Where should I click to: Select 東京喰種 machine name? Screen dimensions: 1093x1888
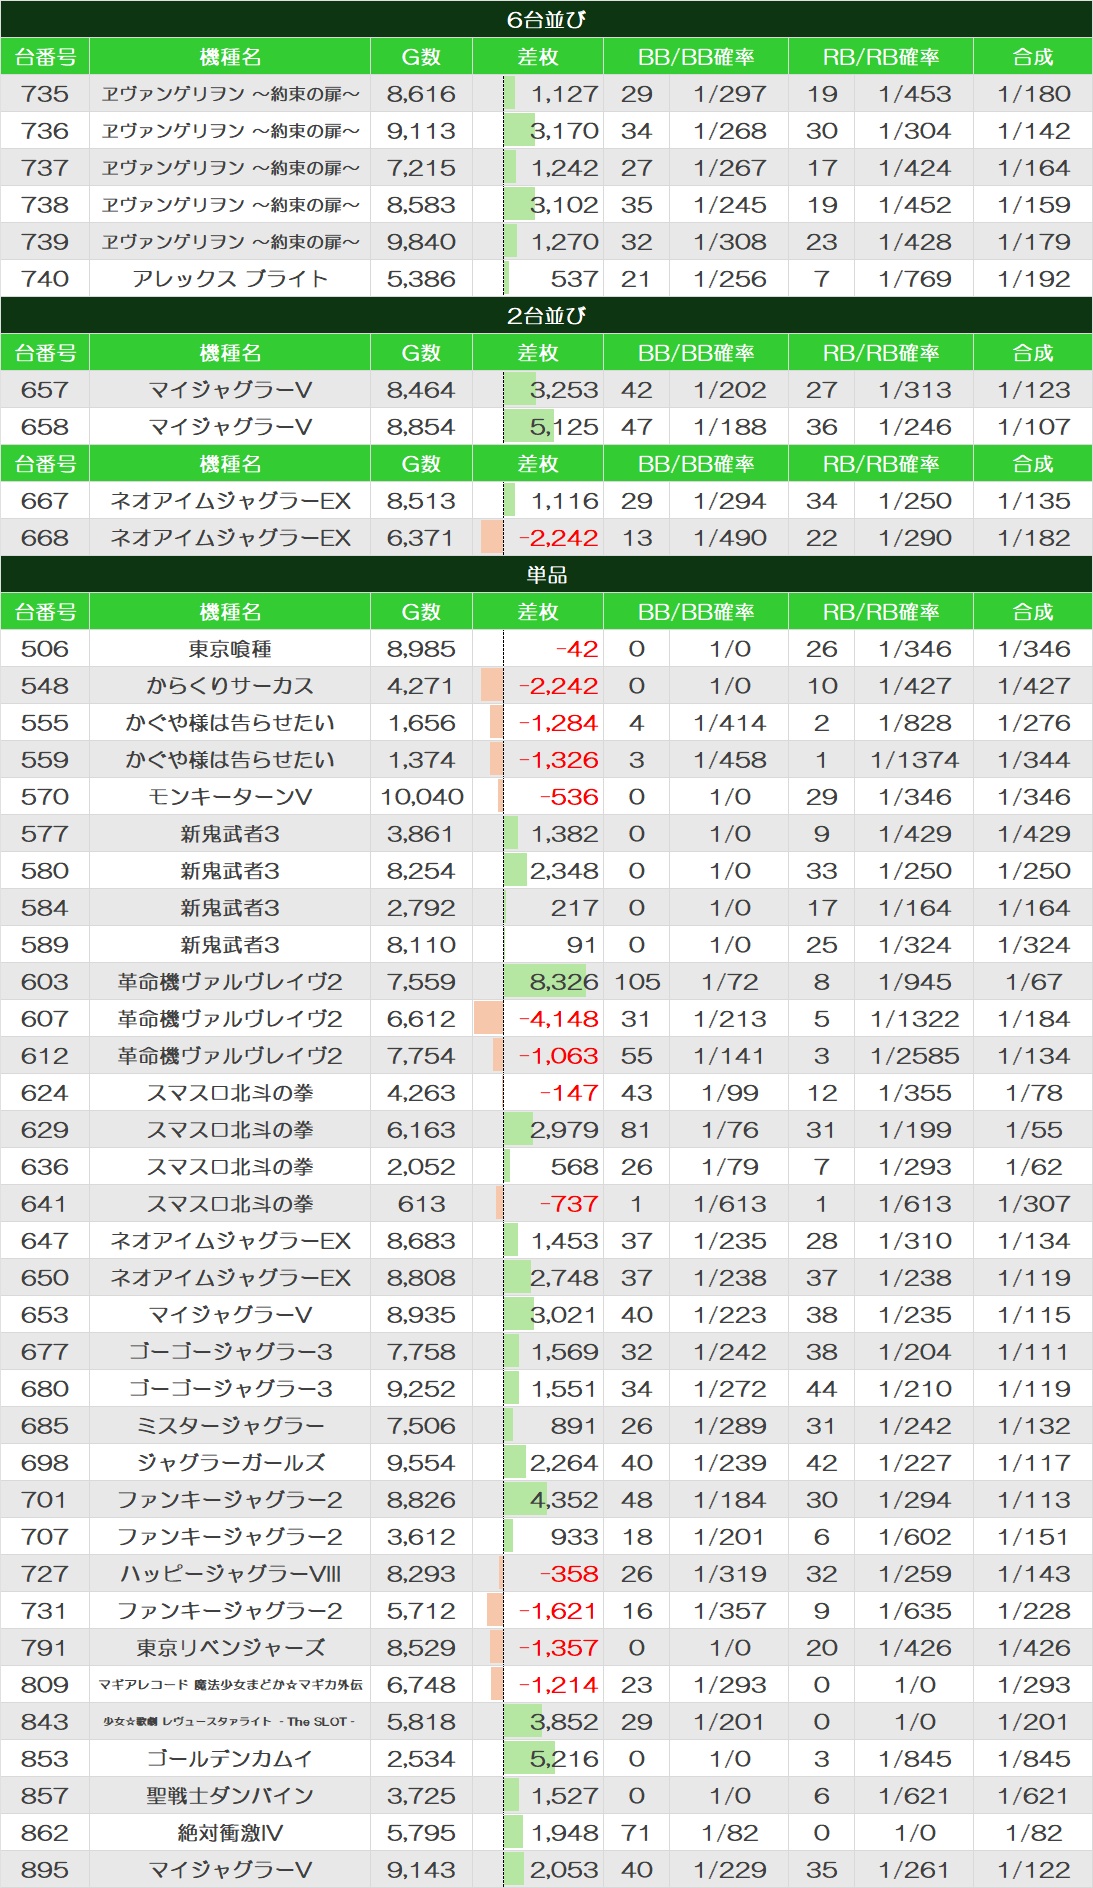coord(230,649)
